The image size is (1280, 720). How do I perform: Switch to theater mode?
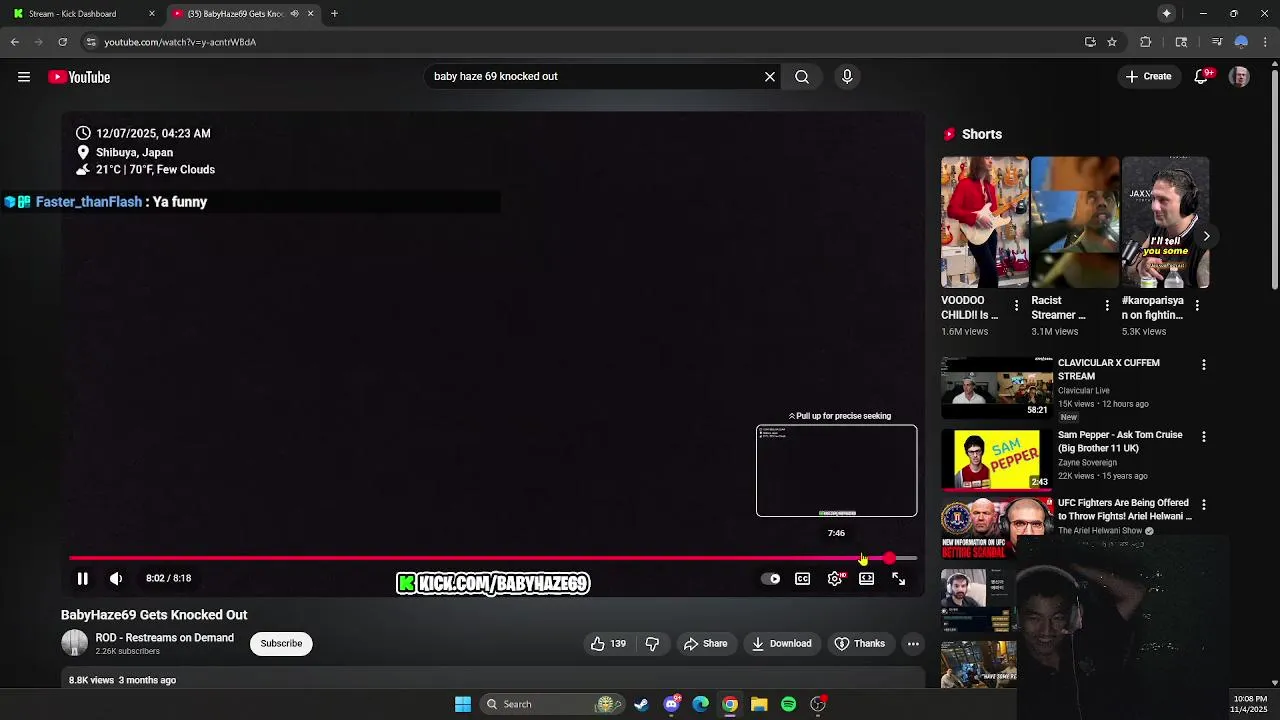867,579
